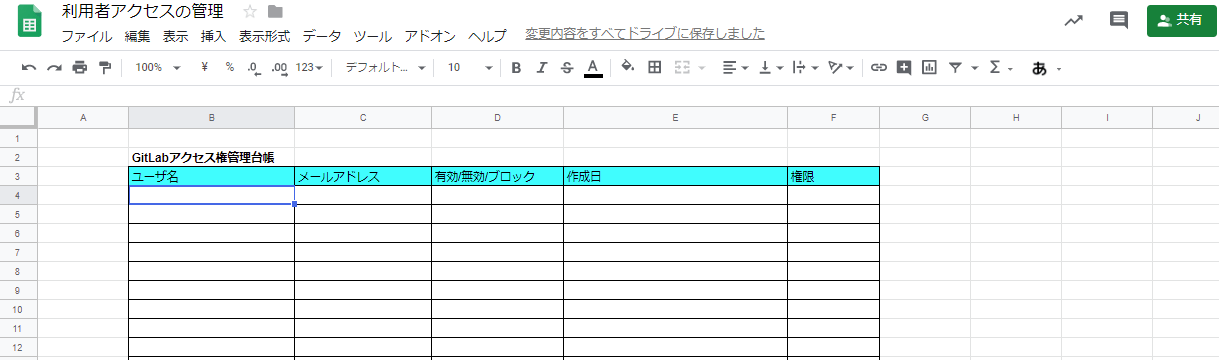Insert a chart using the chart icon
The width and height of the screenshot is (1219, 360).
(x=929, y=68)
